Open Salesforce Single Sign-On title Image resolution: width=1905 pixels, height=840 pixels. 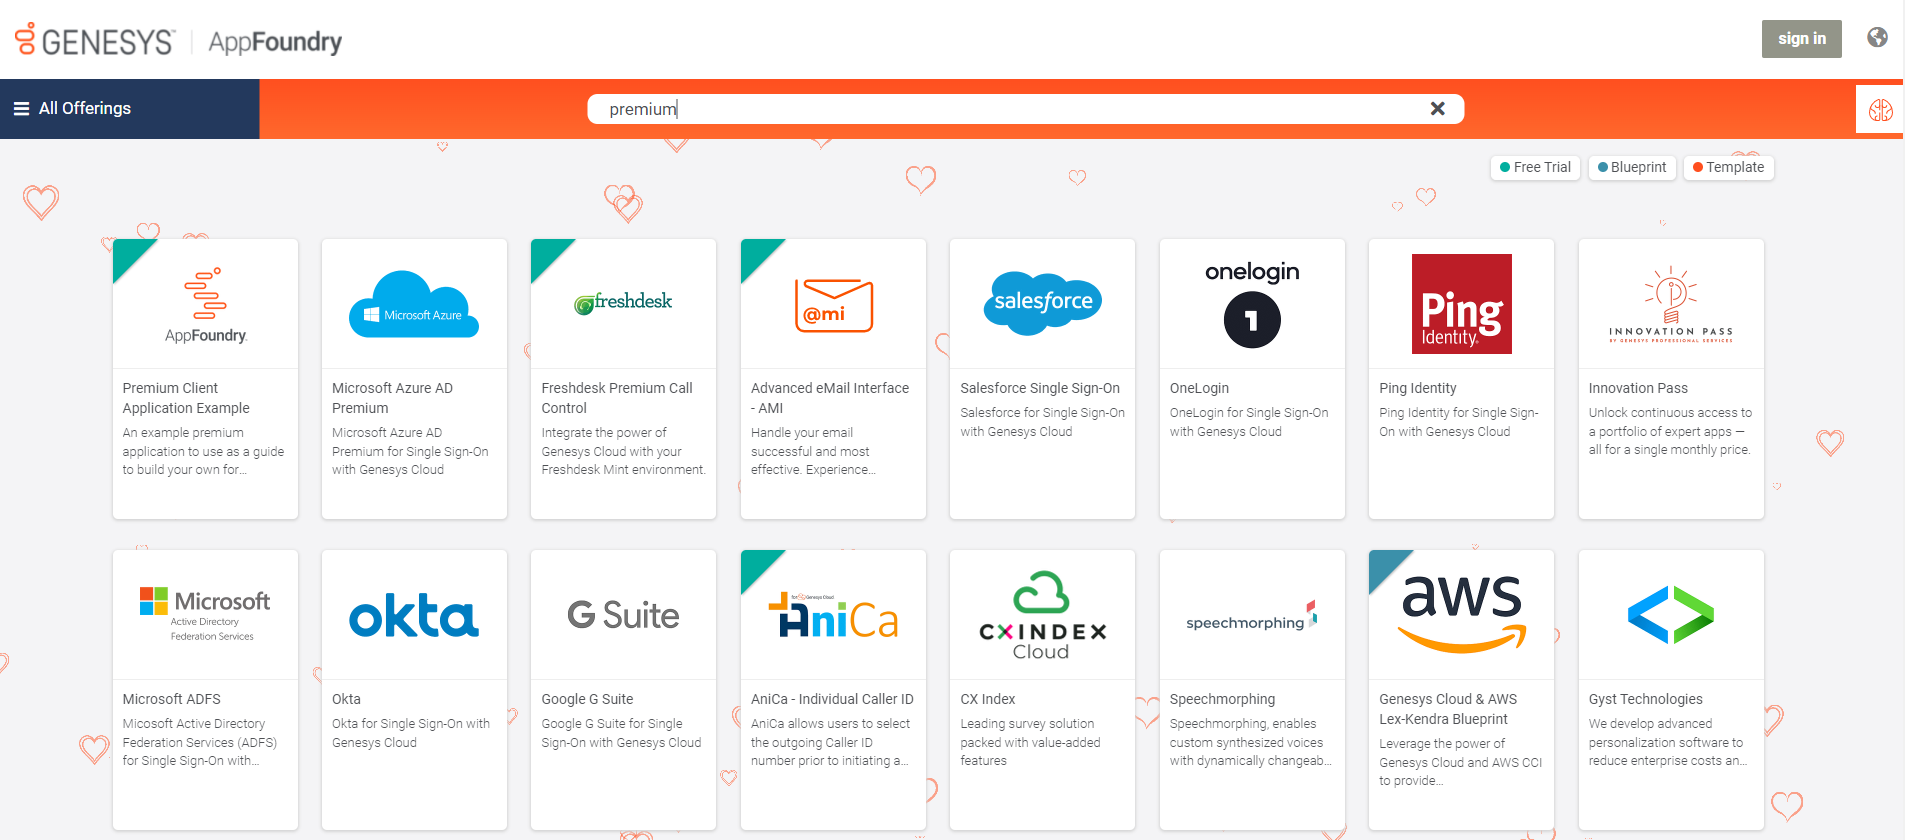[x=1040, y=388]
